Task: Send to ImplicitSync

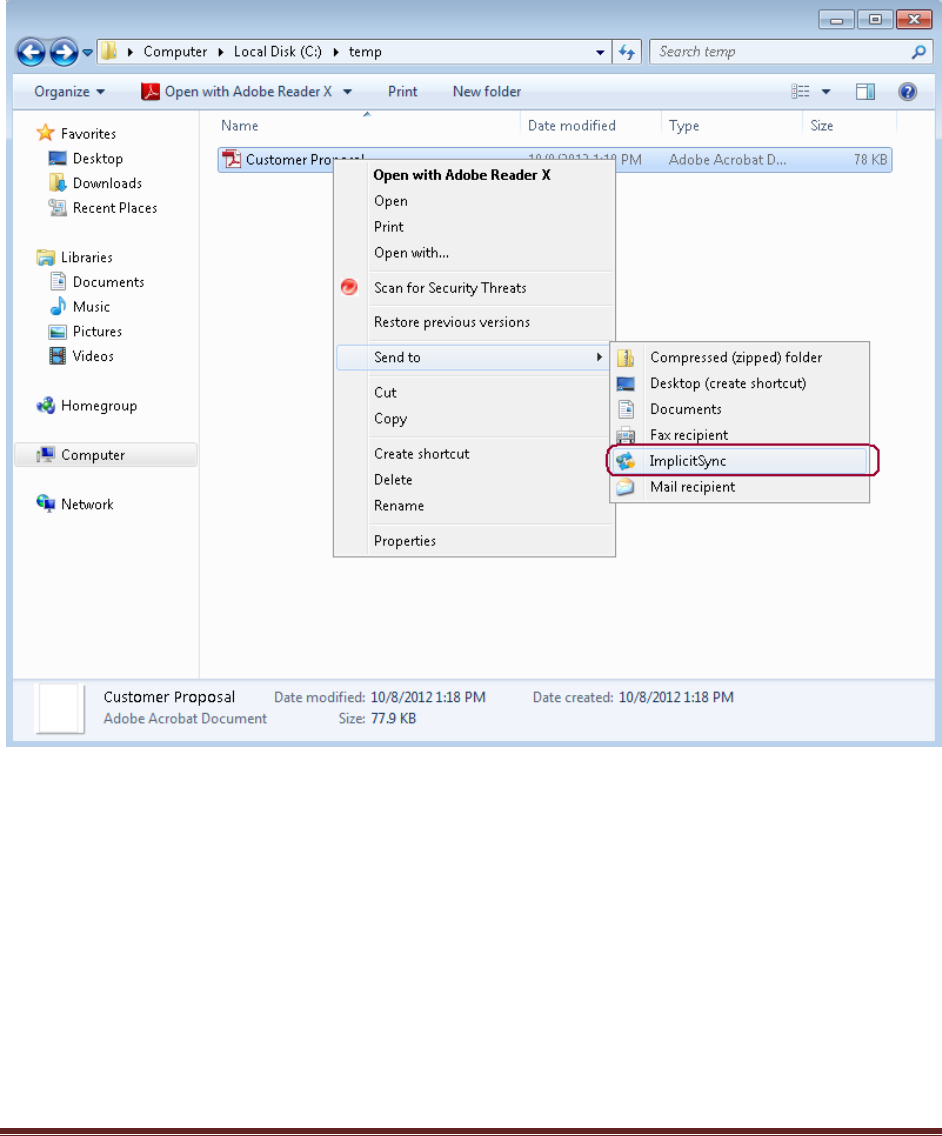Action: 739,461
